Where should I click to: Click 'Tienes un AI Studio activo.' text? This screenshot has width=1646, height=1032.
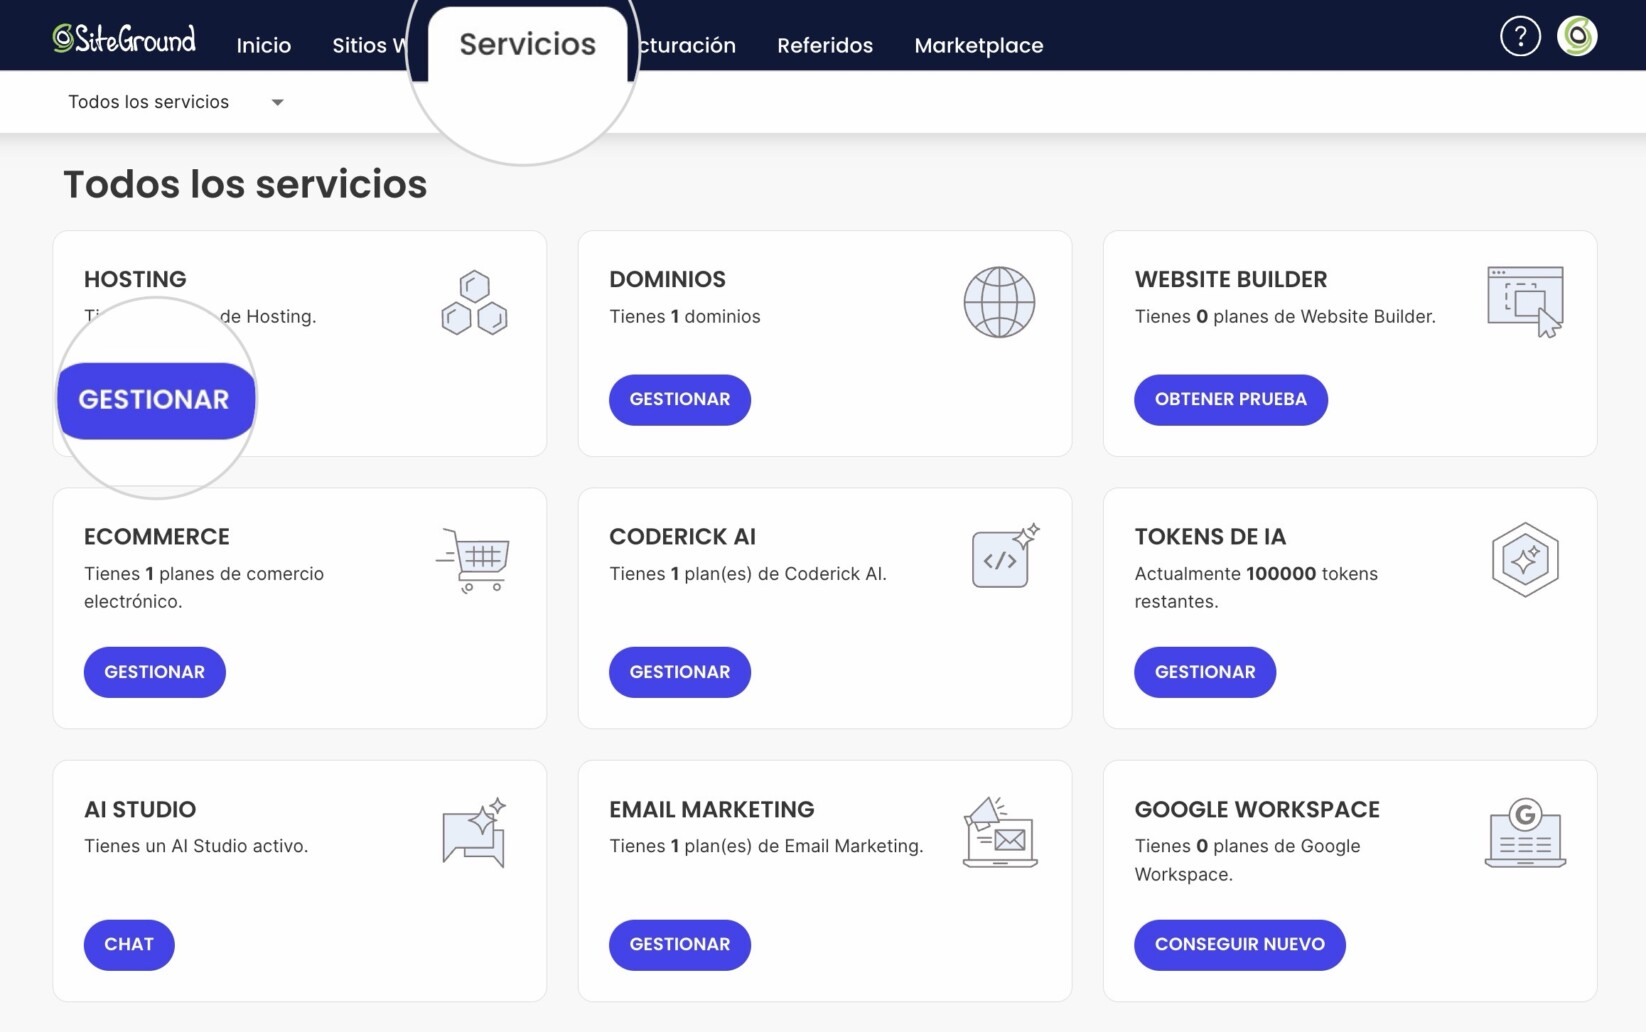(196, 846)
